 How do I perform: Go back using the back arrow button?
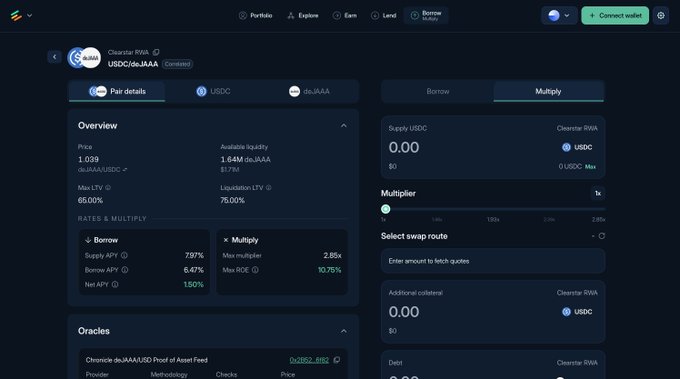click(x=54, y=57)
